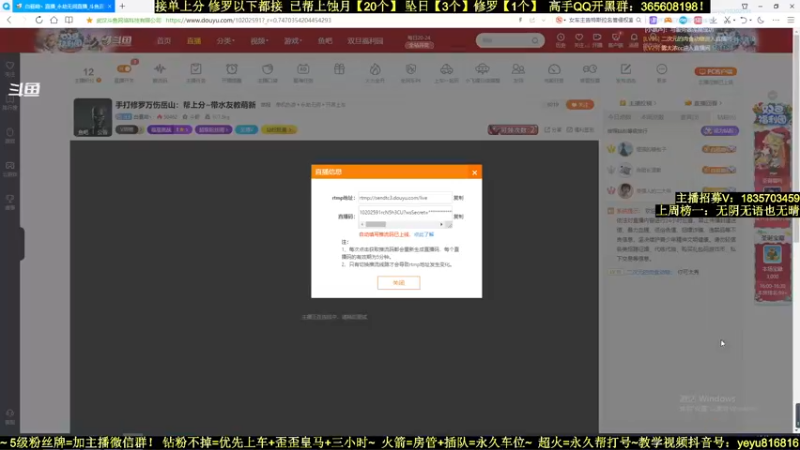Viewport: 800px width, 450px height.
Task: Click the flame icon in streamer toolbar
Action: [x=375, y=69]
